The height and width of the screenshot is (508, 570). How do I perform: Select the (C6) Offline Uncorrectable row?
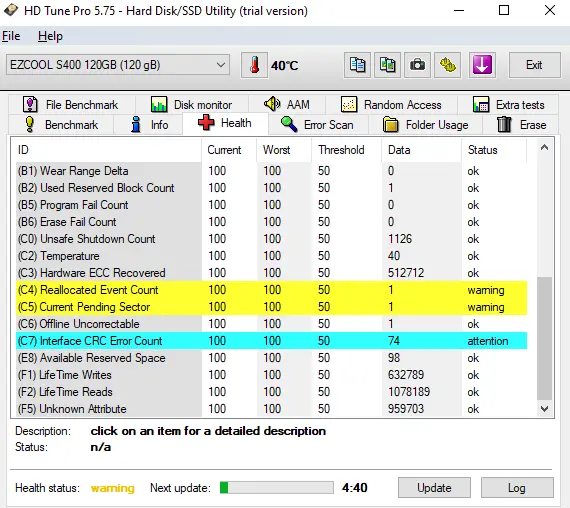point(272,324)
